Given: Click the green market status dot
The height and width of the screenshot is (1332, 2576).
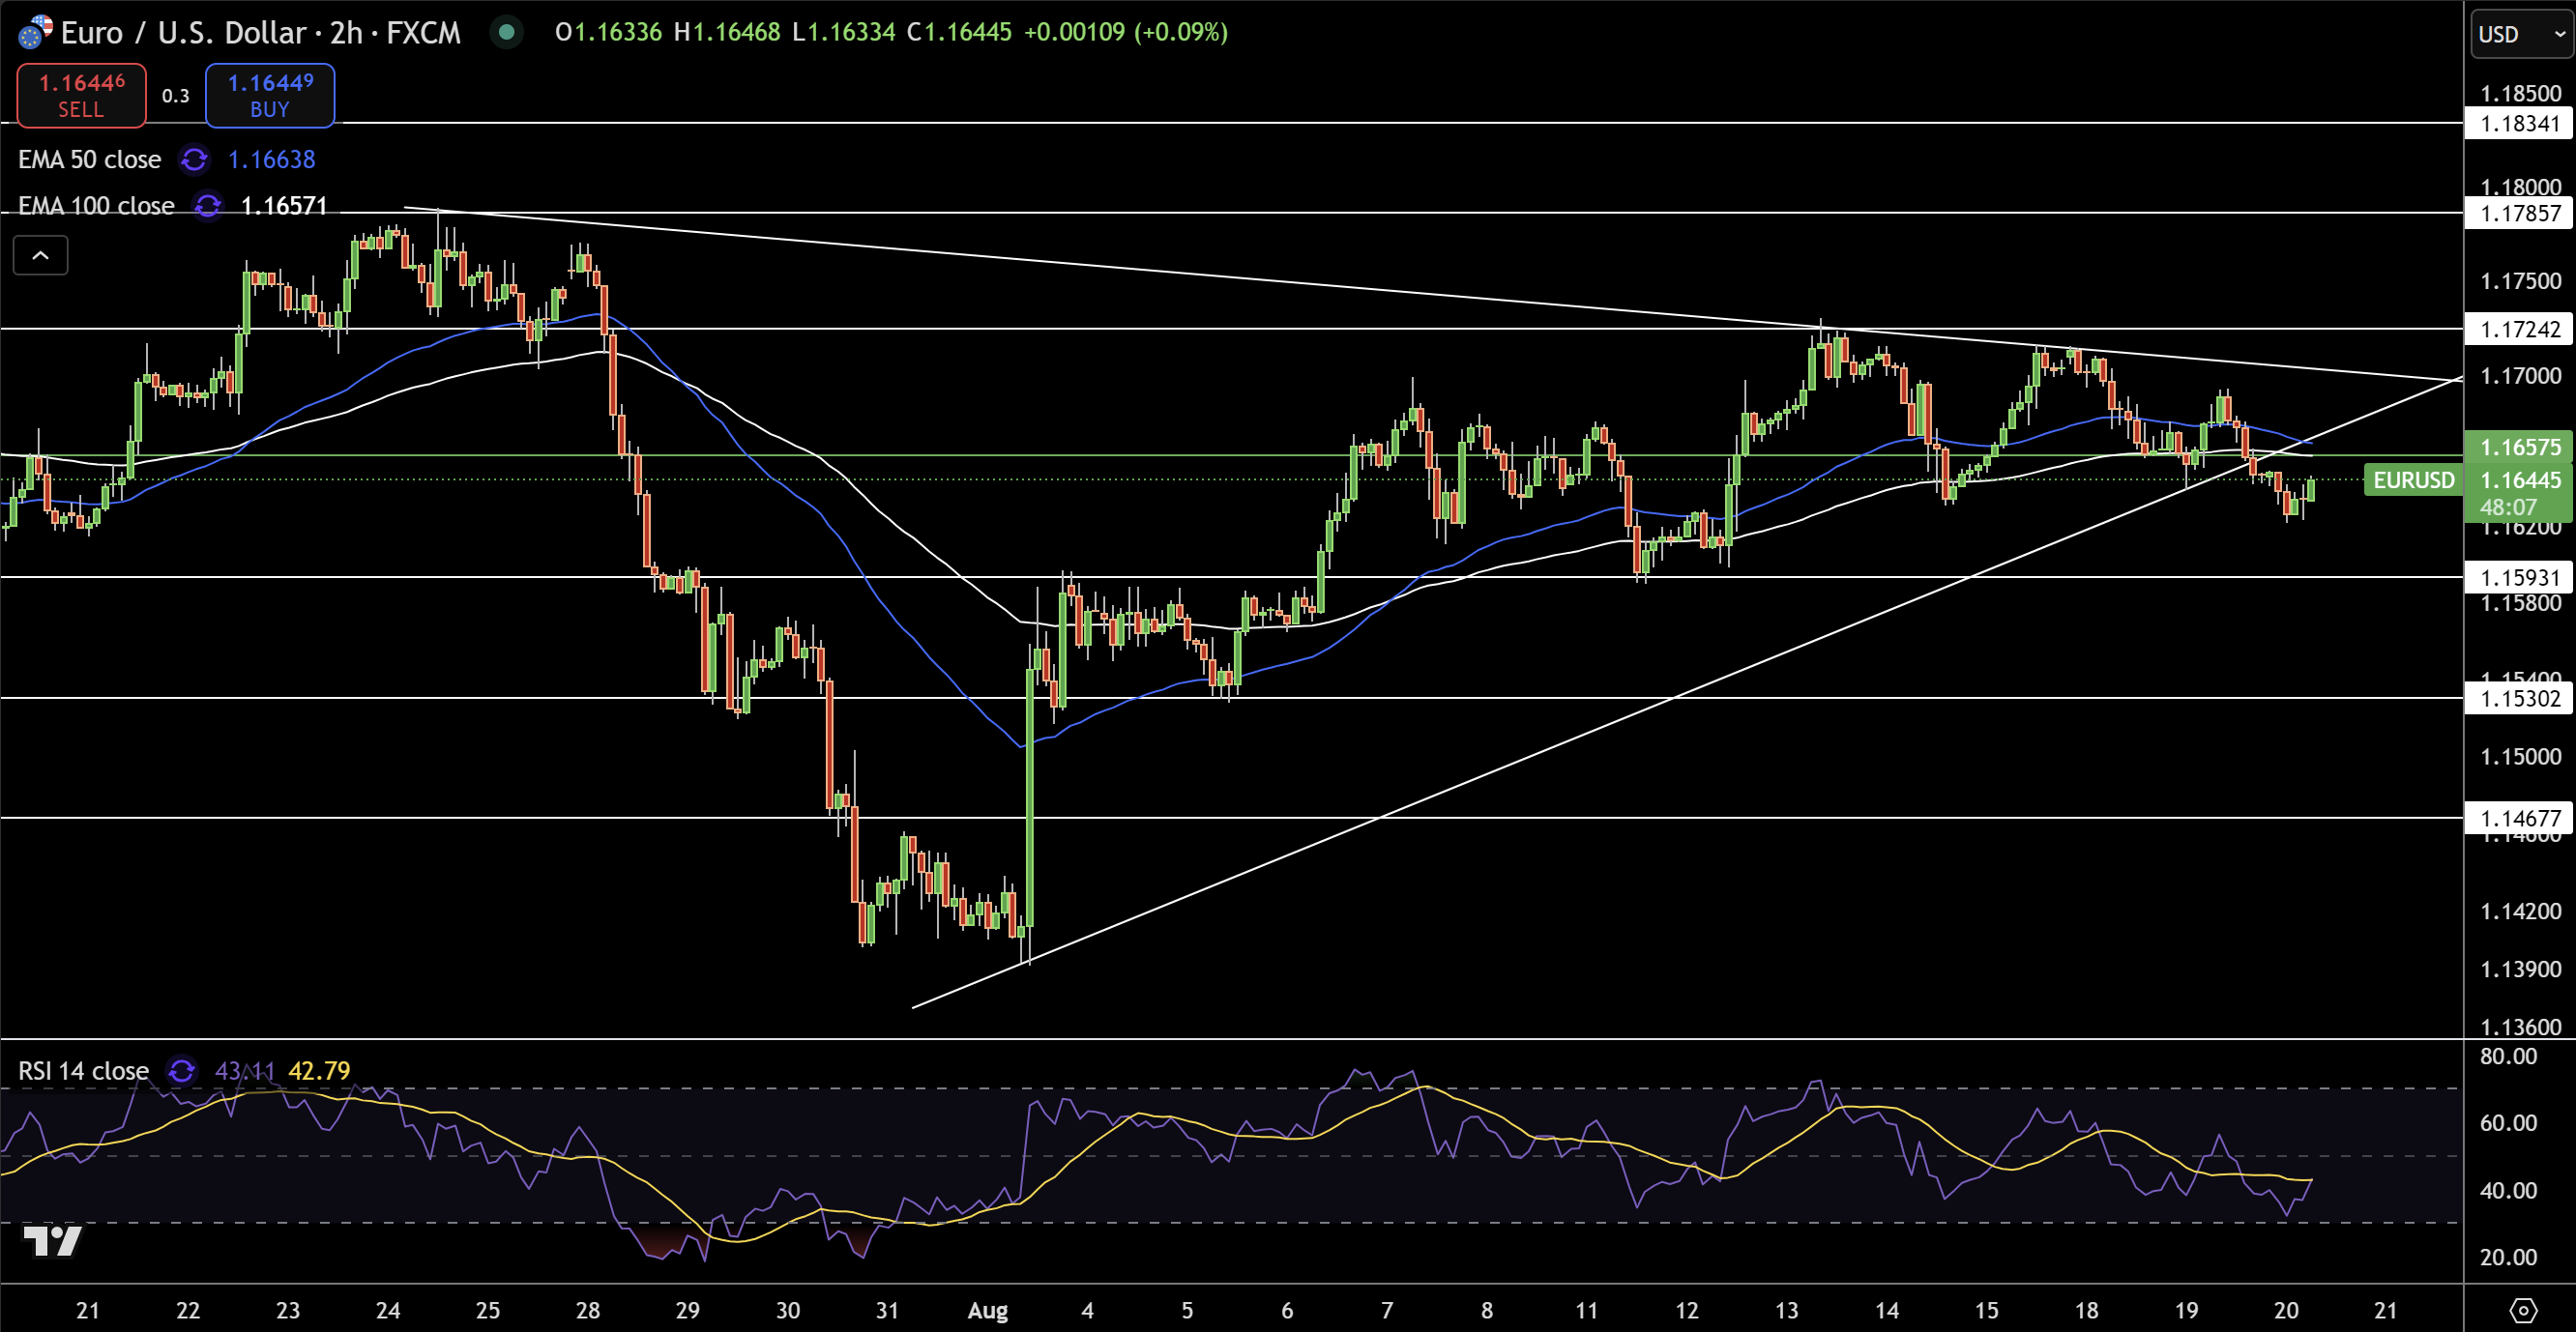Looking at the screenshot, I should (507, 32).
